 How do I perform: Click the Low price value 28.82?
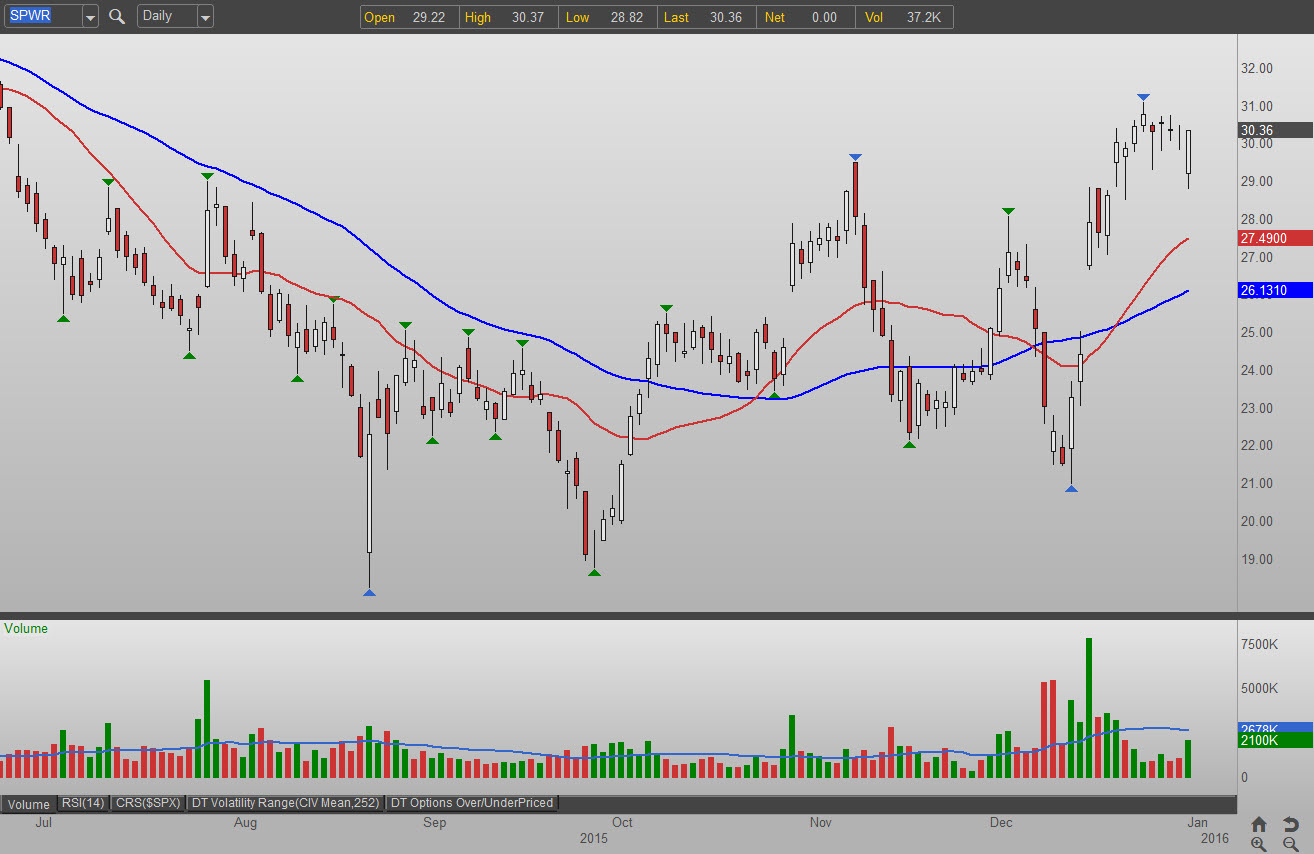pos(627,17)
